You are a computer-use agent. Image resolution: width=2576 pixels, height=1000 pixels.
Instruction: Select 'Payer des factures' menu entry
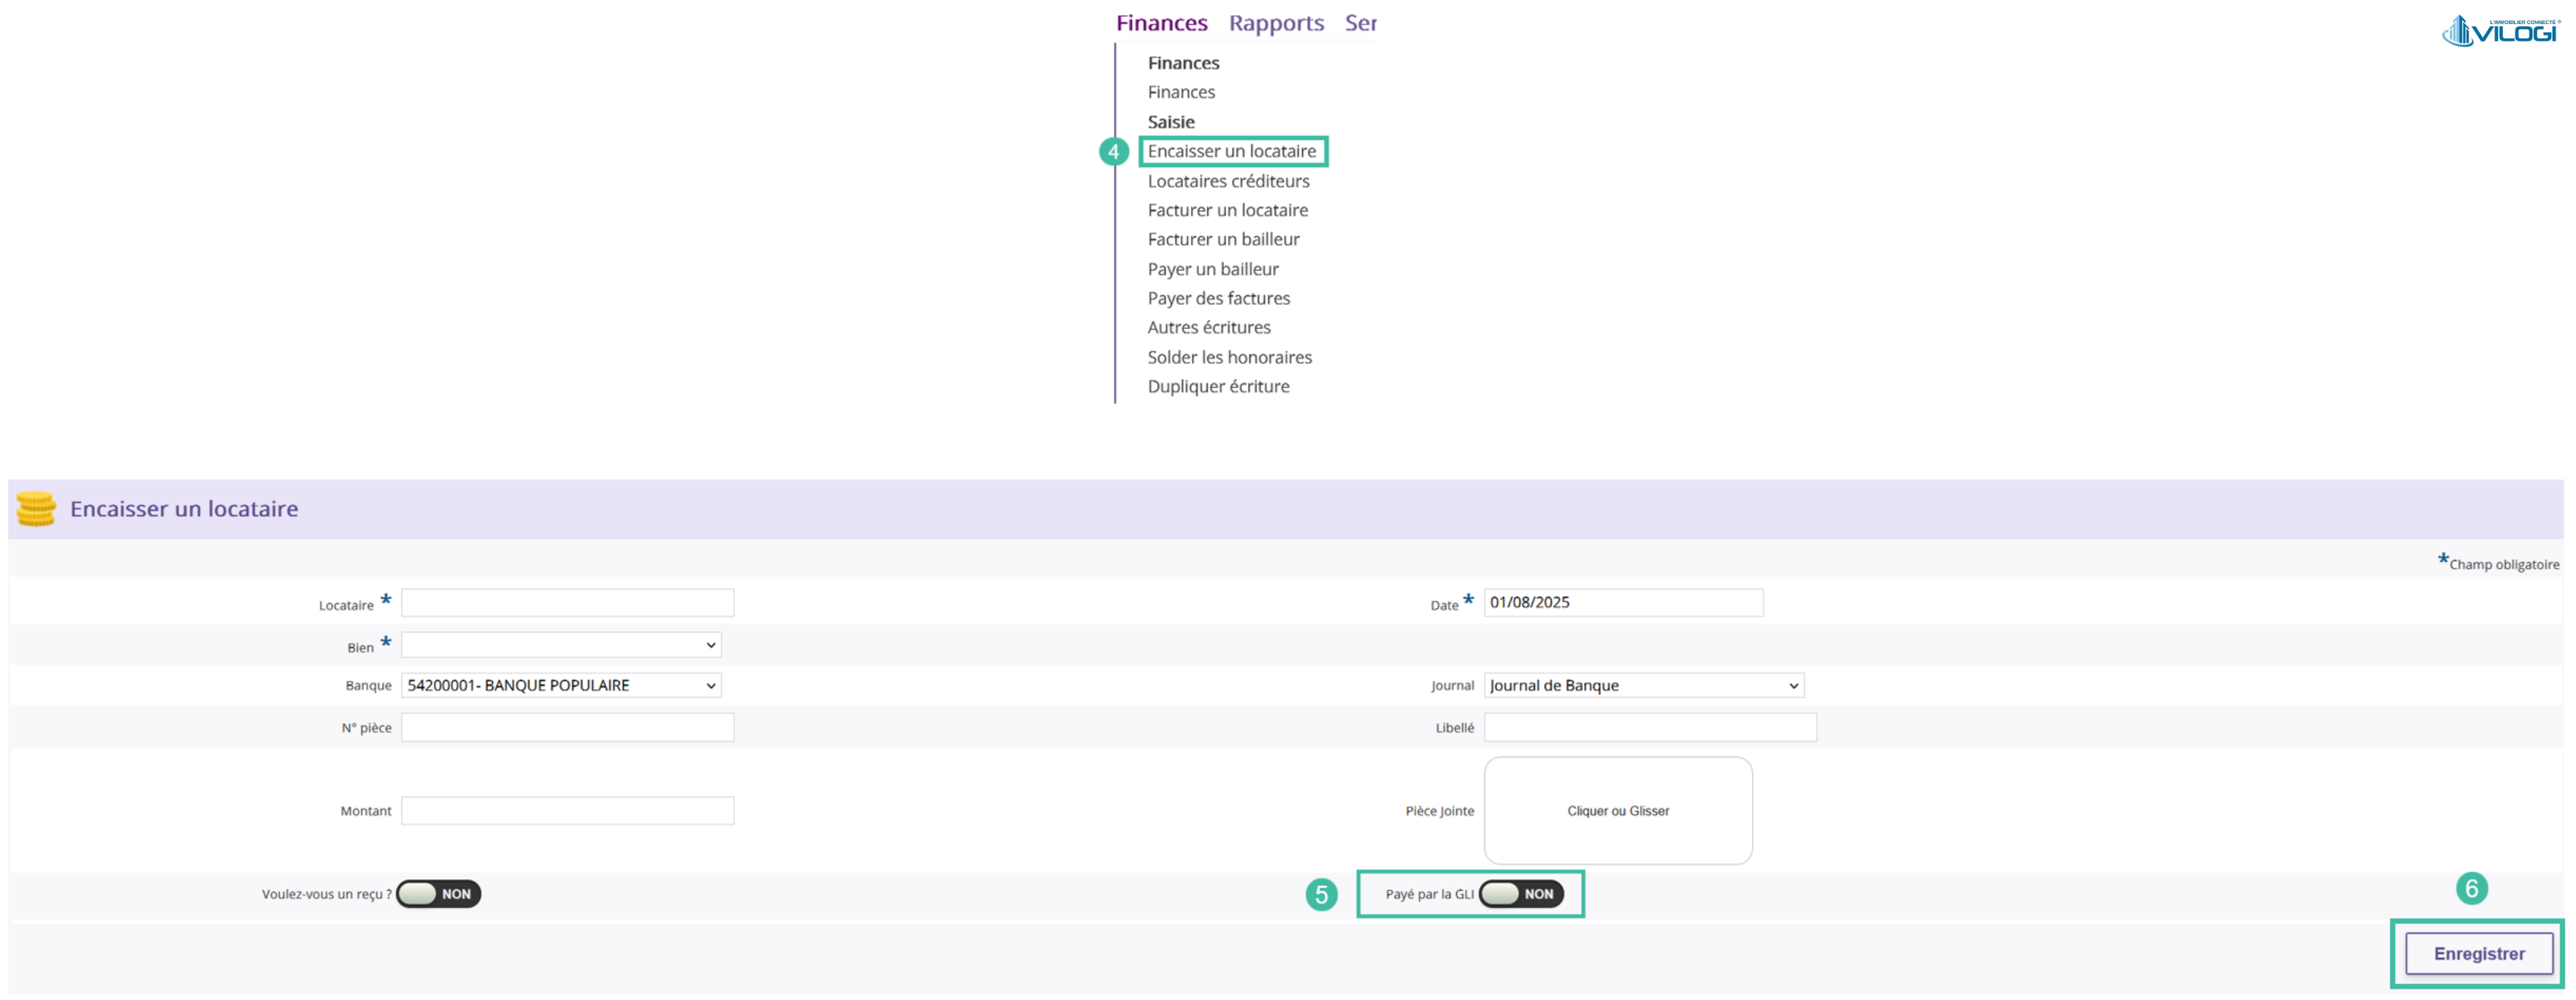point(1218,298)
